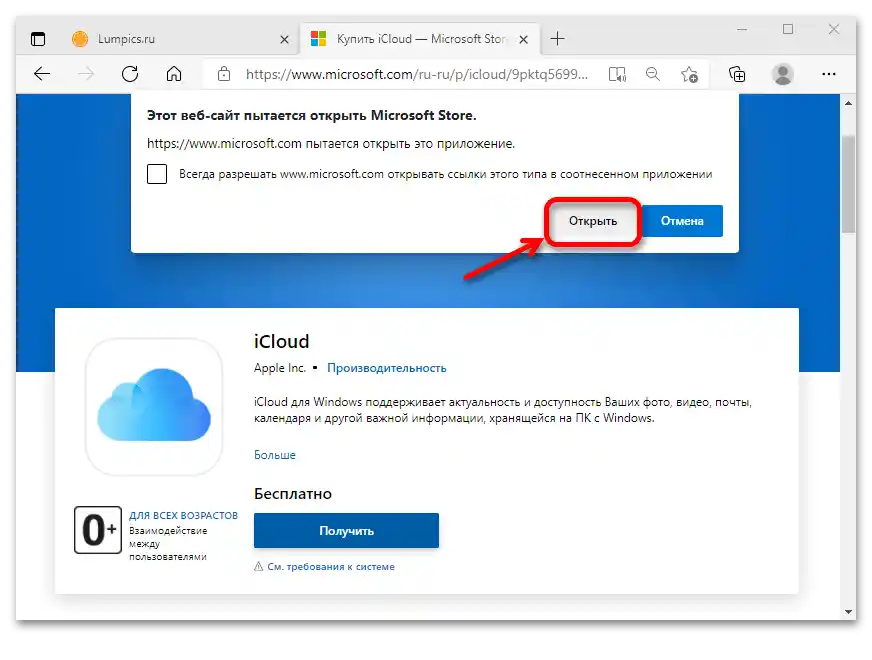This screenshot has width=872, height=660.
Task: Click the scrollbar down arrow
Action: point(848,612)
